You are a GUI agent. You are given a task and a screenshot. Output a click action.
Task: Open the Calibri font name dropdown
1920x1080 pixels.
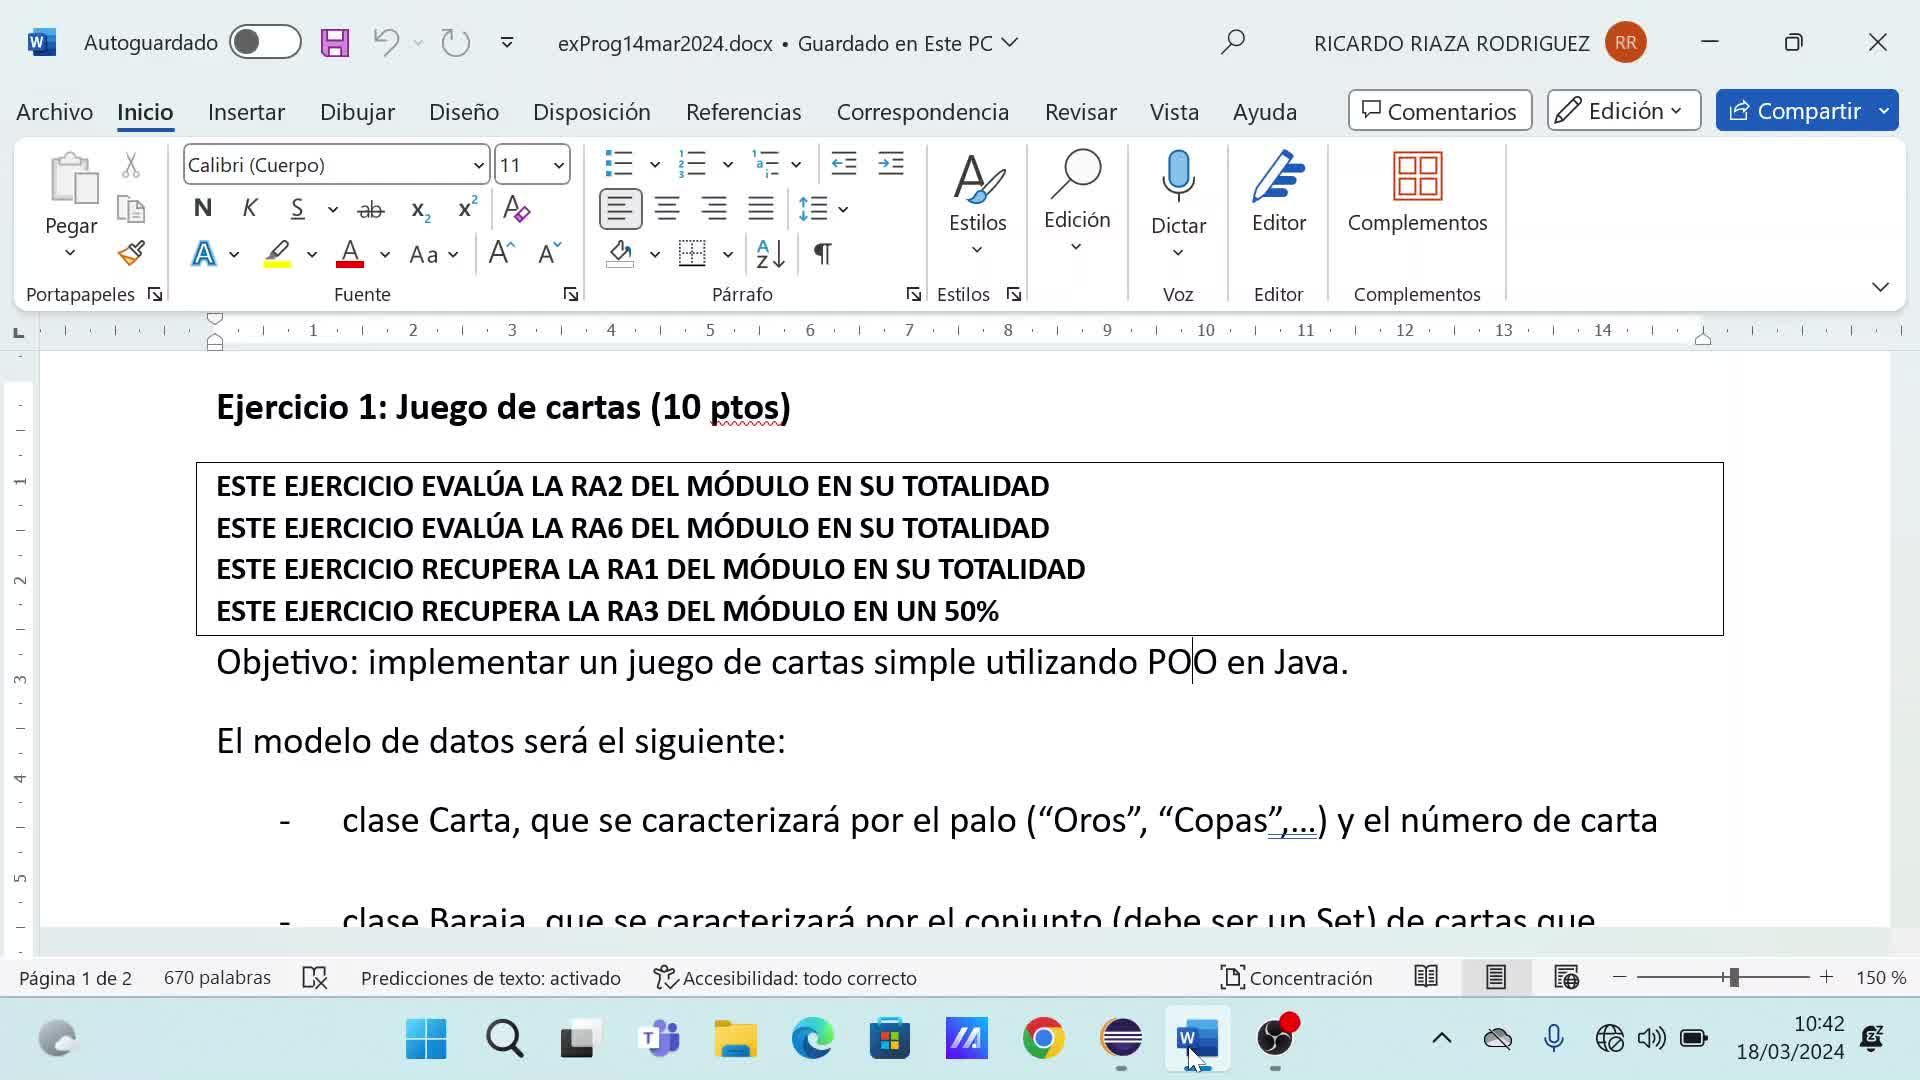[x=478, y=165]
